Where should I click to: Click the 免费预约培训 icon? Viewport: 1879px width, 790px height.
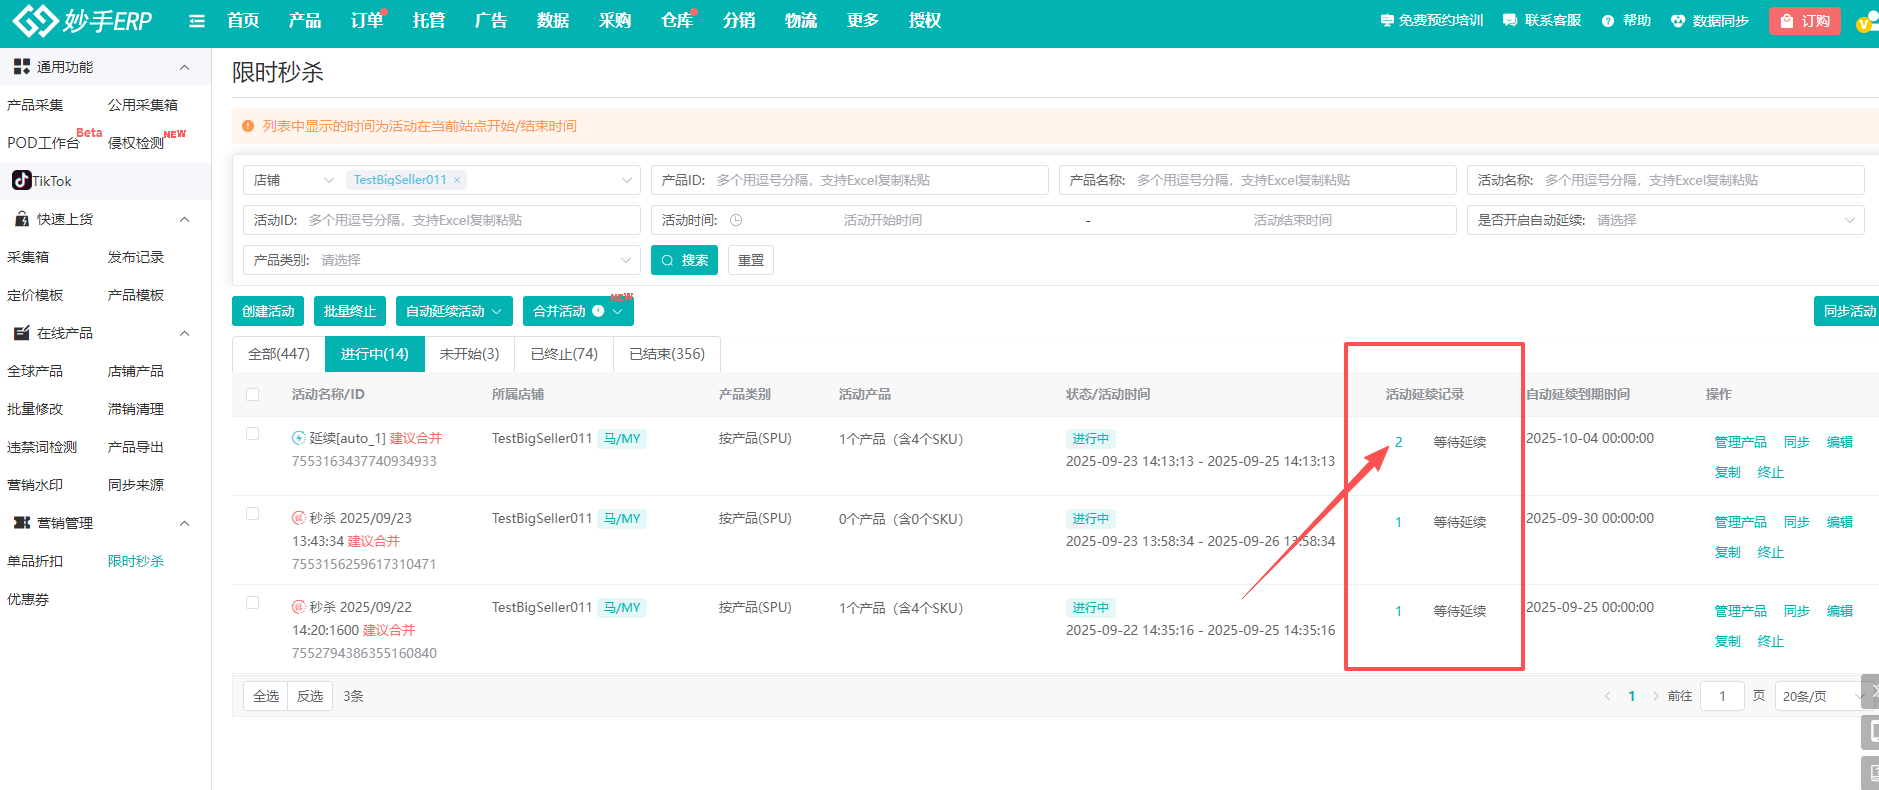(x=1387, y=21)
